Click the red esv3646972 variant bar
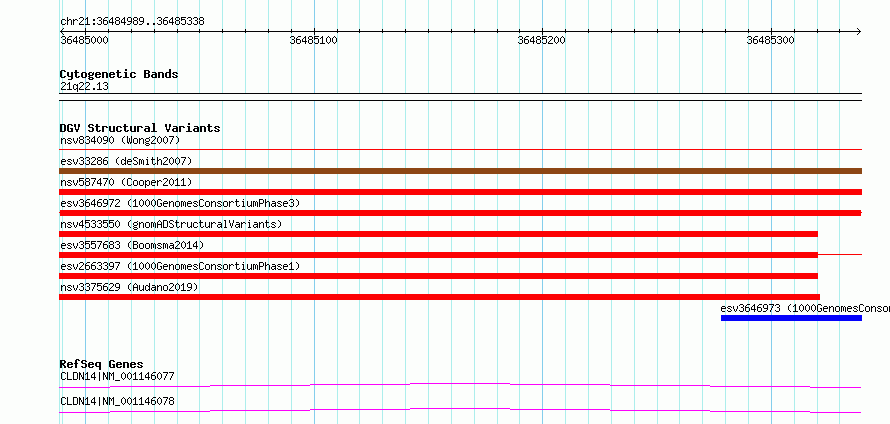The height and width of the screenshot is (424, 890). click(x=460, y=213)
